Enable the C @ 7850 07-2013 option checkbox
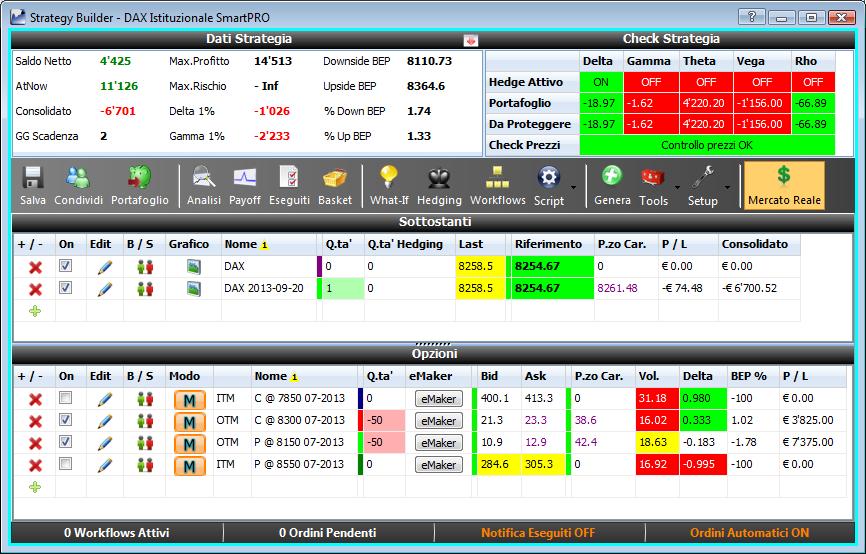 [65, 398]
